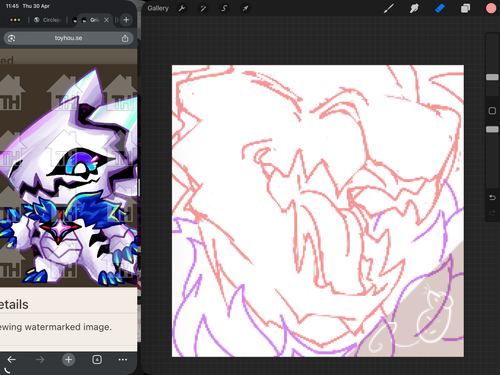Open the Procreate Gallery

[x=158, y=8]
